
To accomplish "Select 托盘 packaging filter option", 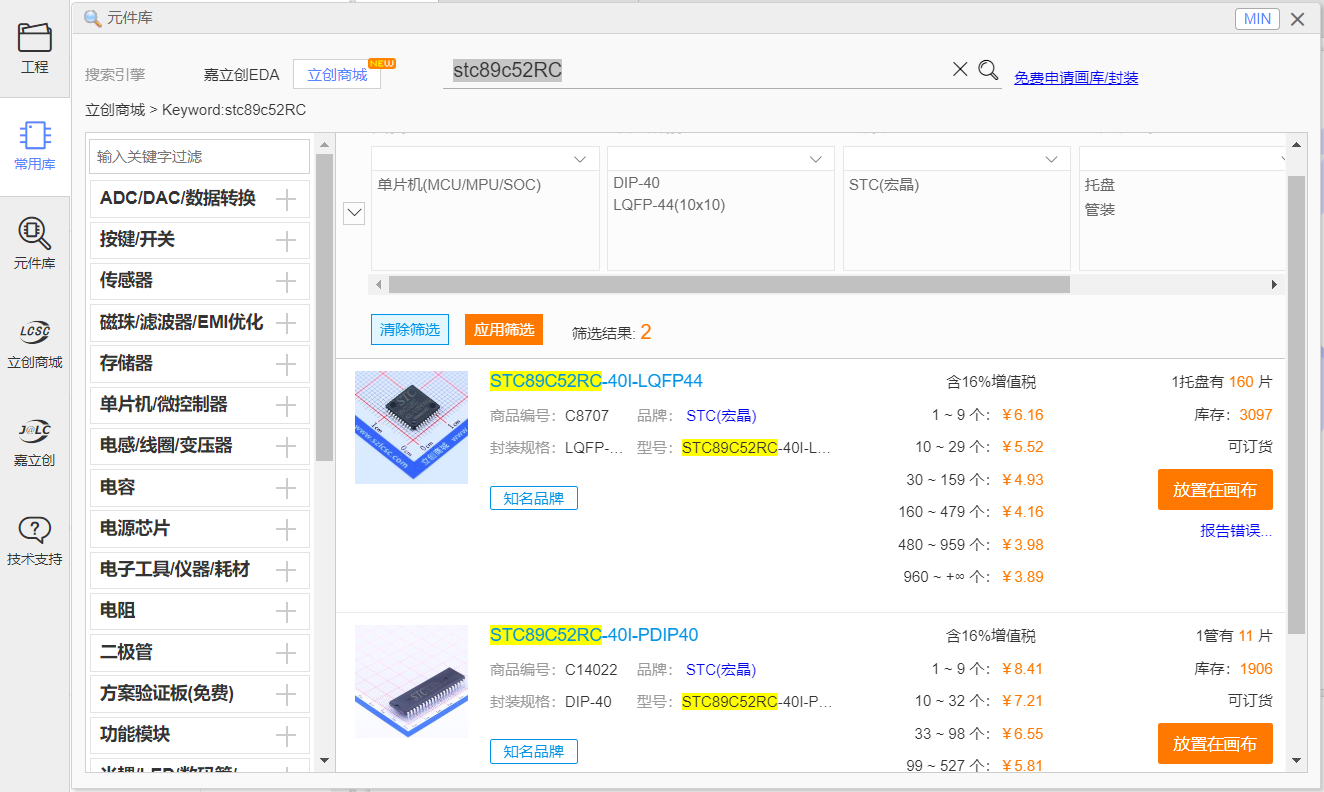I will pos(1100,185).
